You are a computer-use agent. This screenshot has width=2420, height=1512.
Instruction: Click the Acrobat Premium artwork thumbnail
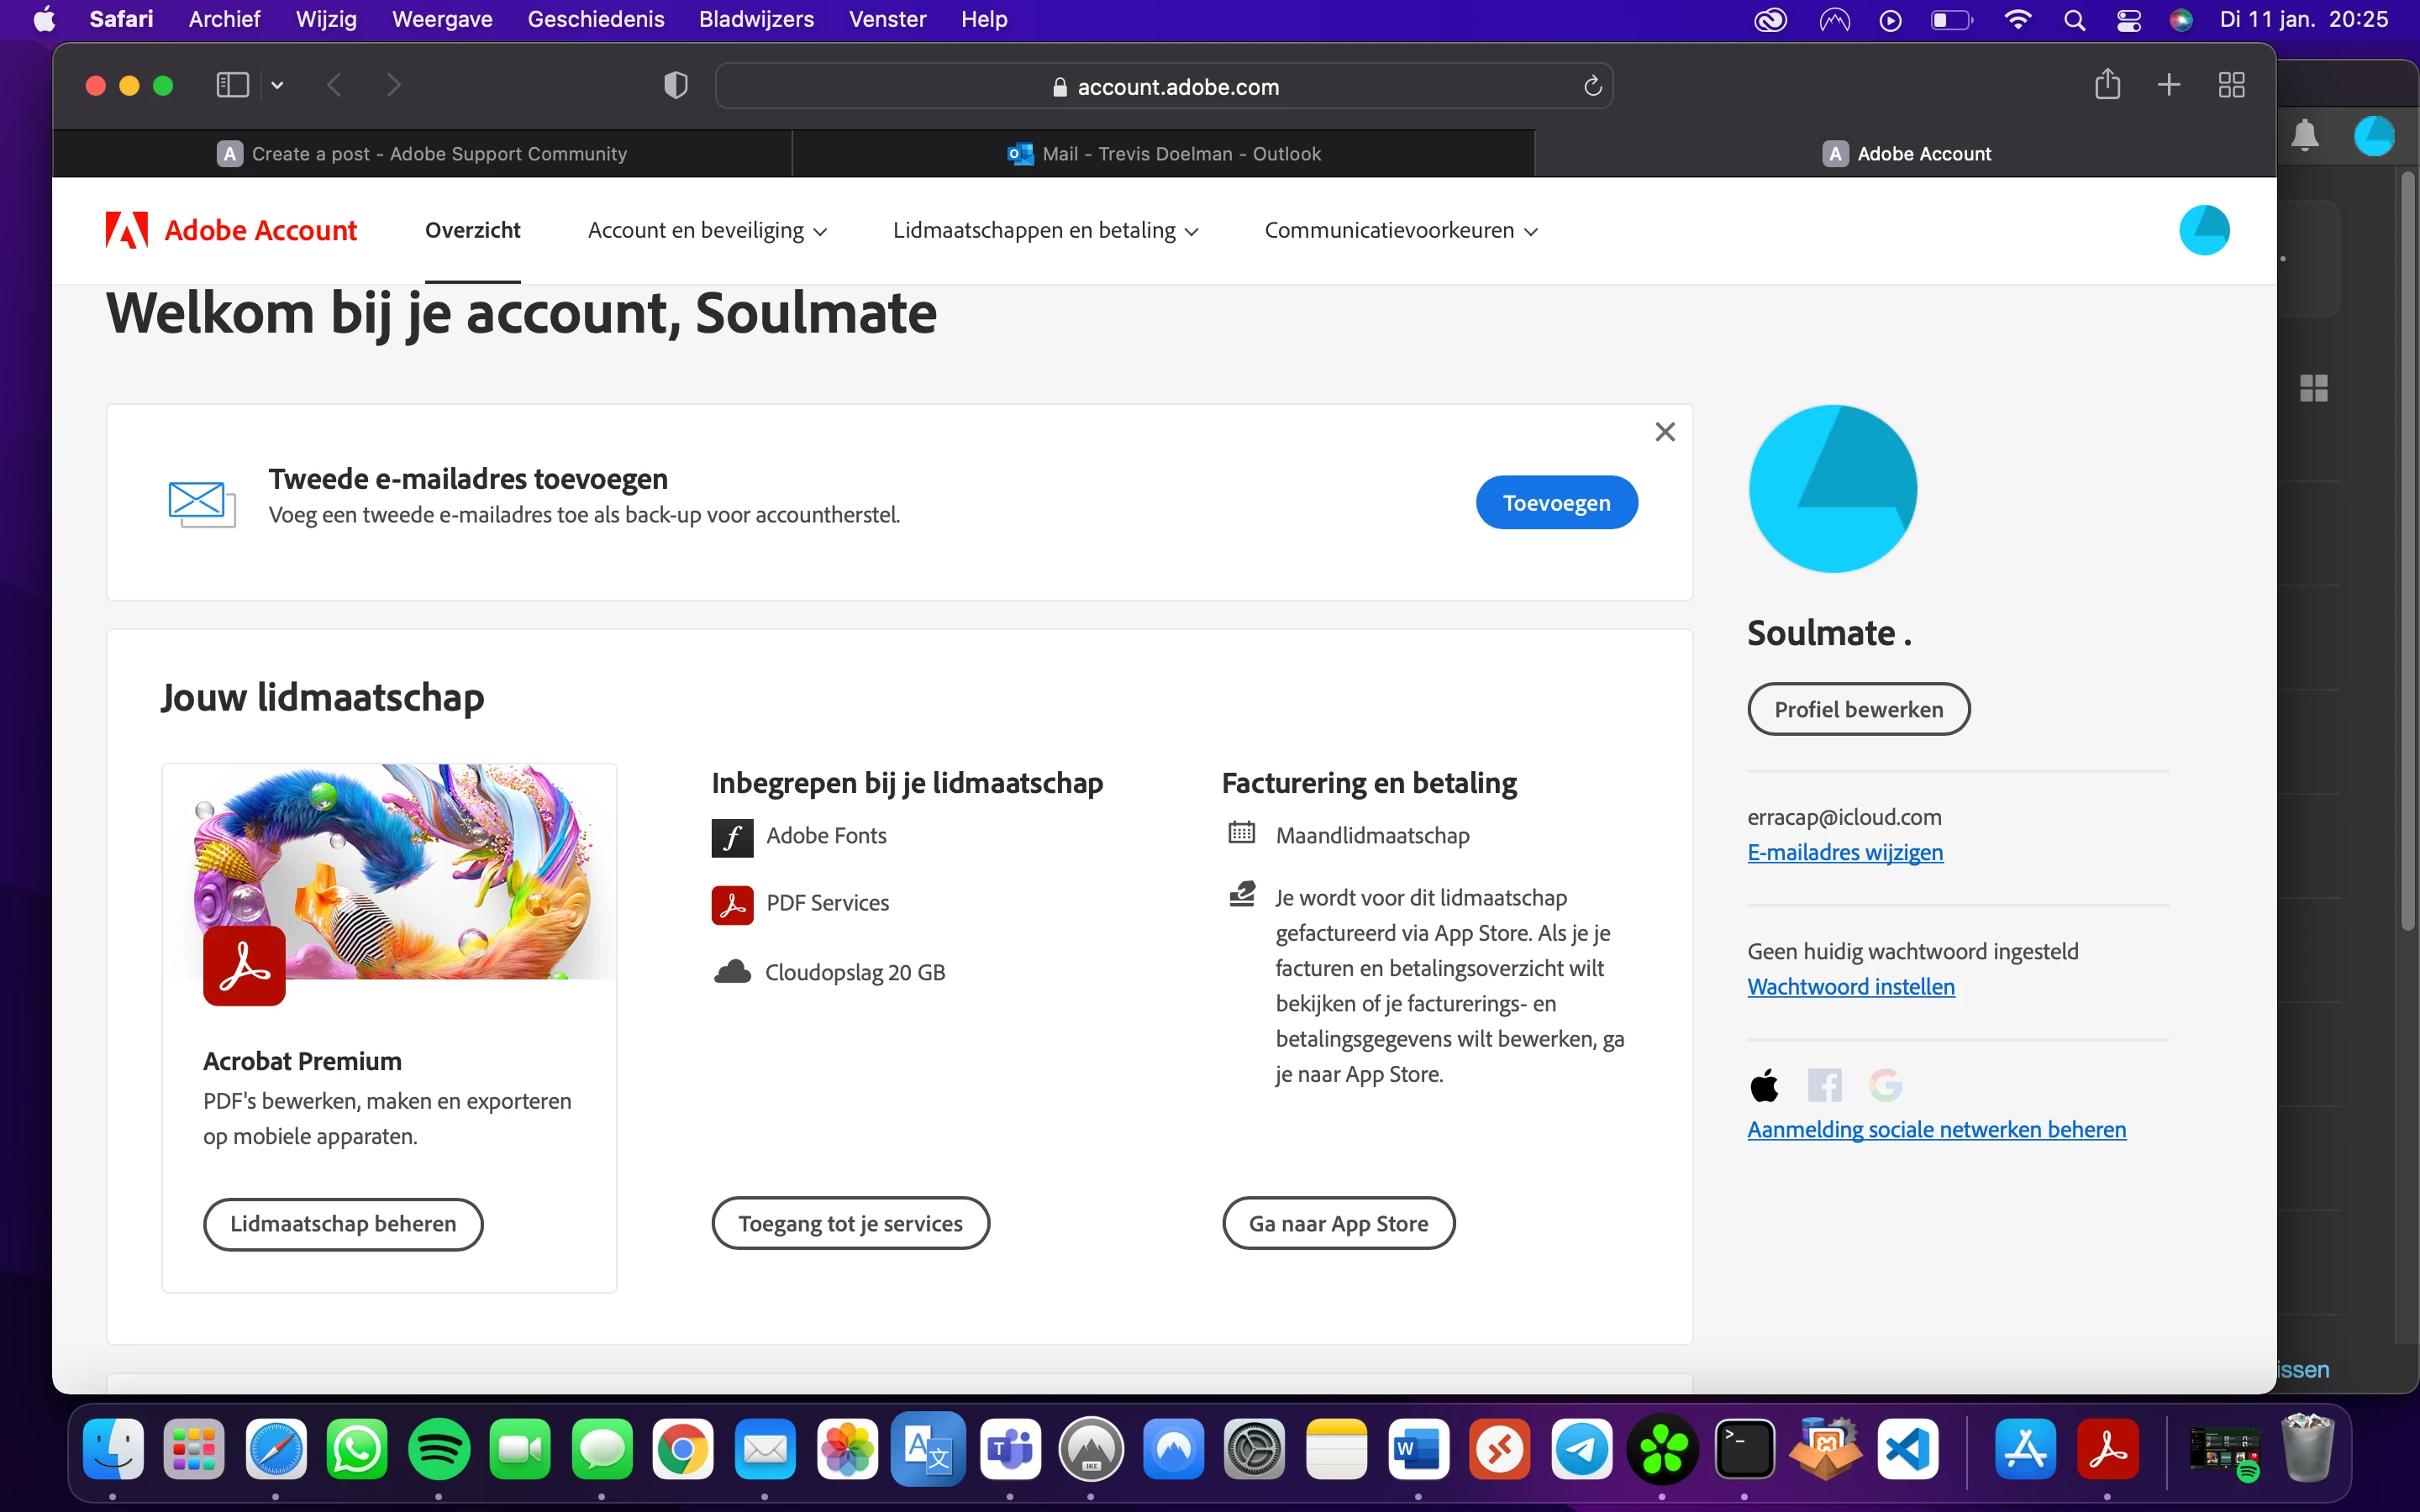pos(390,871)
